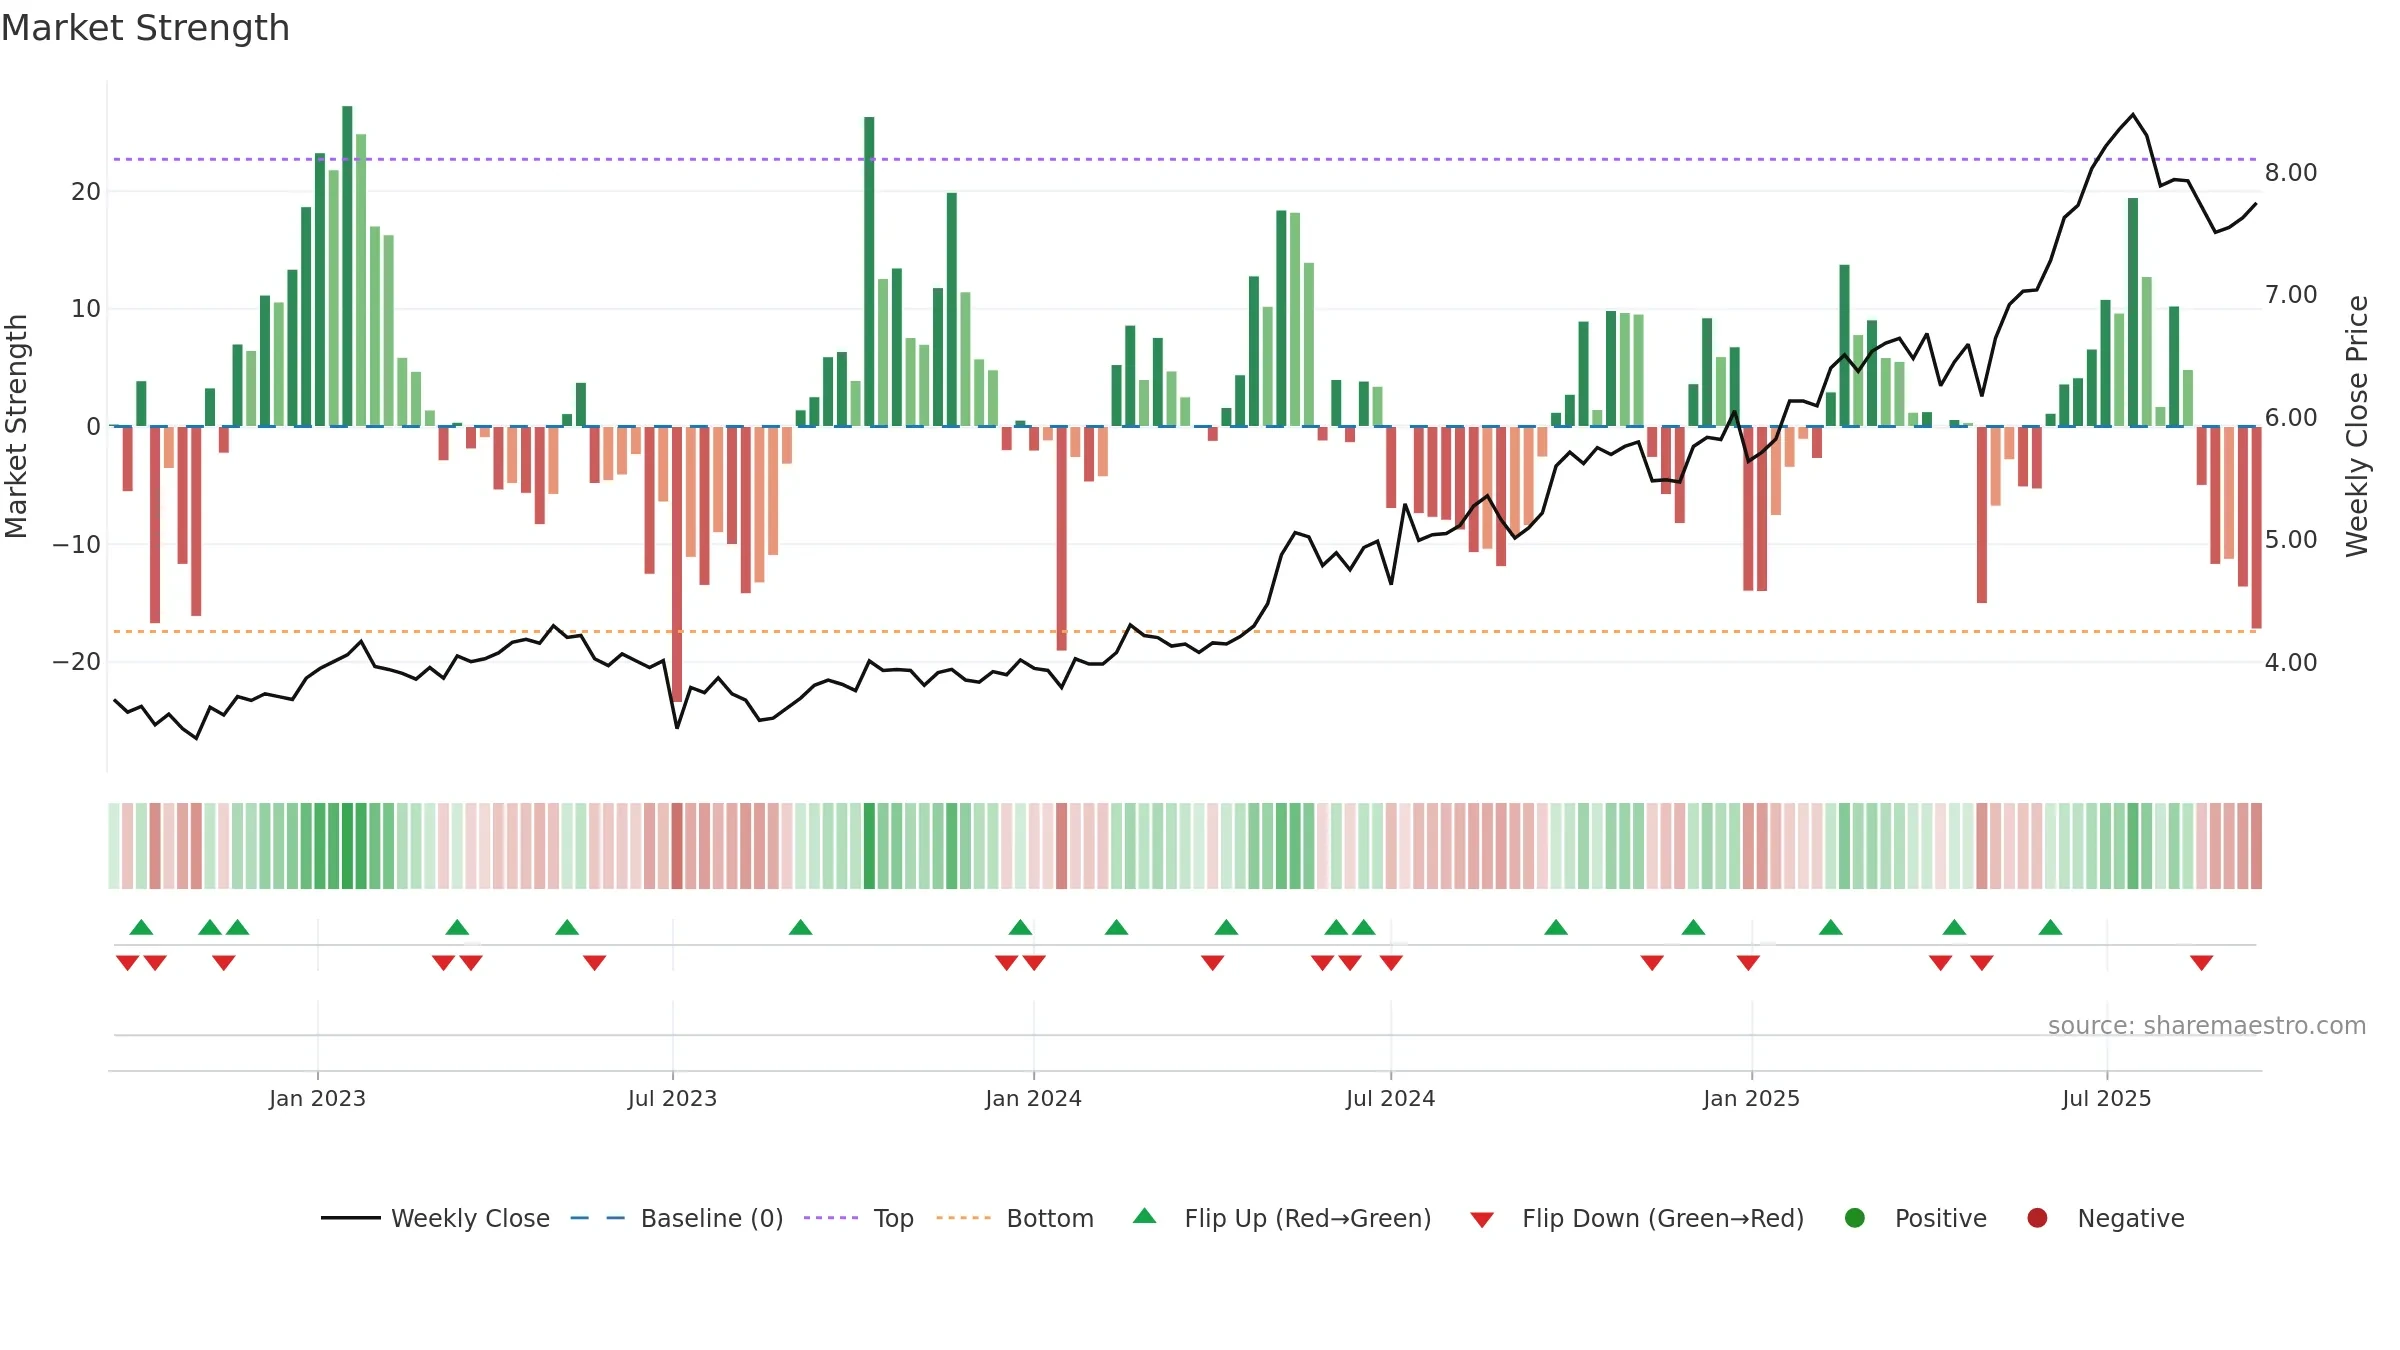Click the black Weekly Close line sample in legend
2400x1350 pixels.
click(351, 1218)
